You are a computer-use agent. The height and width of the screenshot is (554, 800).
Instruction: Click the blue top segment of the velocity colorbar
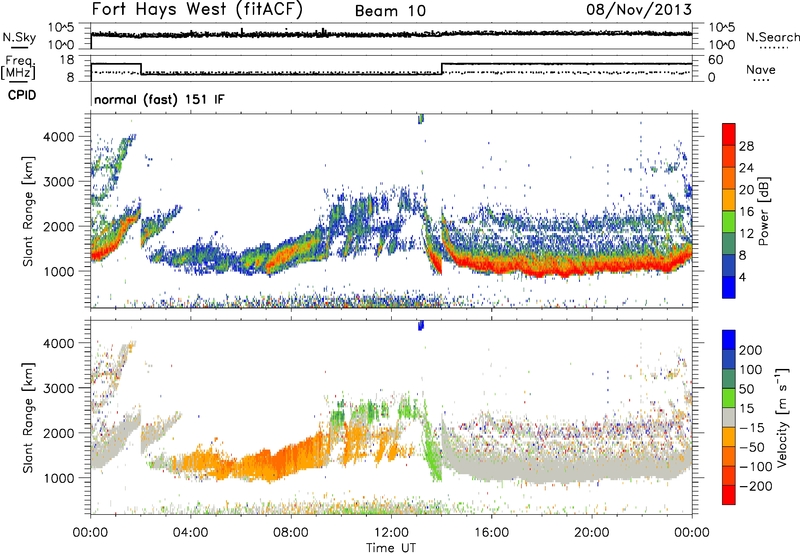pos(729,340)
